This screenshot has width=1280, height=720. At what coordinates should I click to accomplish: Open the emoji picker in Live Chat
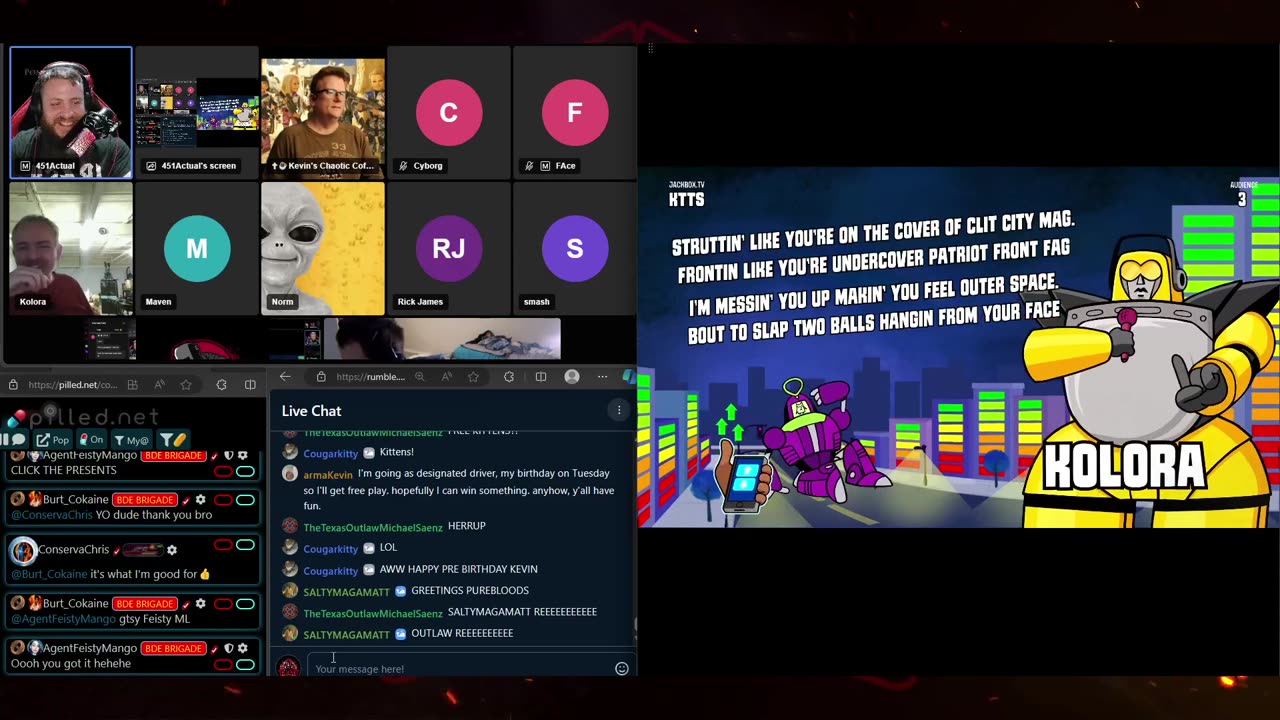click(x=621, y=669)
